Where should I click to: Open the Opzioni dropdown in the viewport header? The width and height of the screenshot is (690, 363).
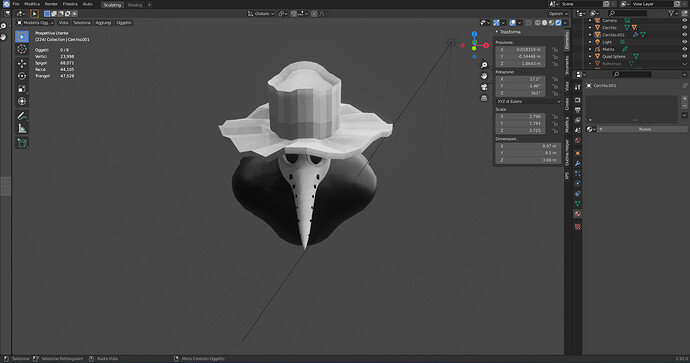(557, 14)
